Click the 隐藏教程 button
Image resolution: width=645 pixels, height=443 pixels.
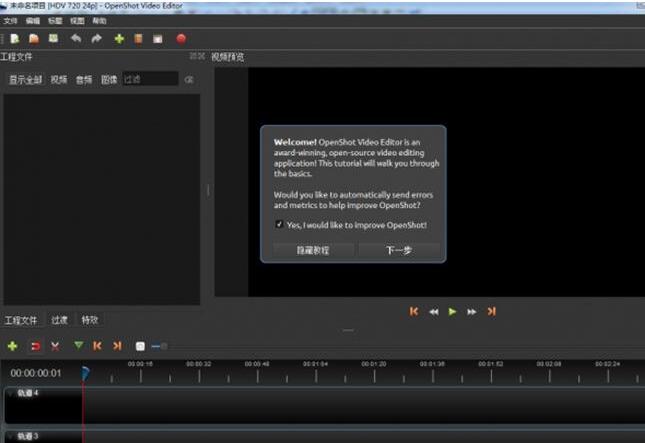coord(300,249)
